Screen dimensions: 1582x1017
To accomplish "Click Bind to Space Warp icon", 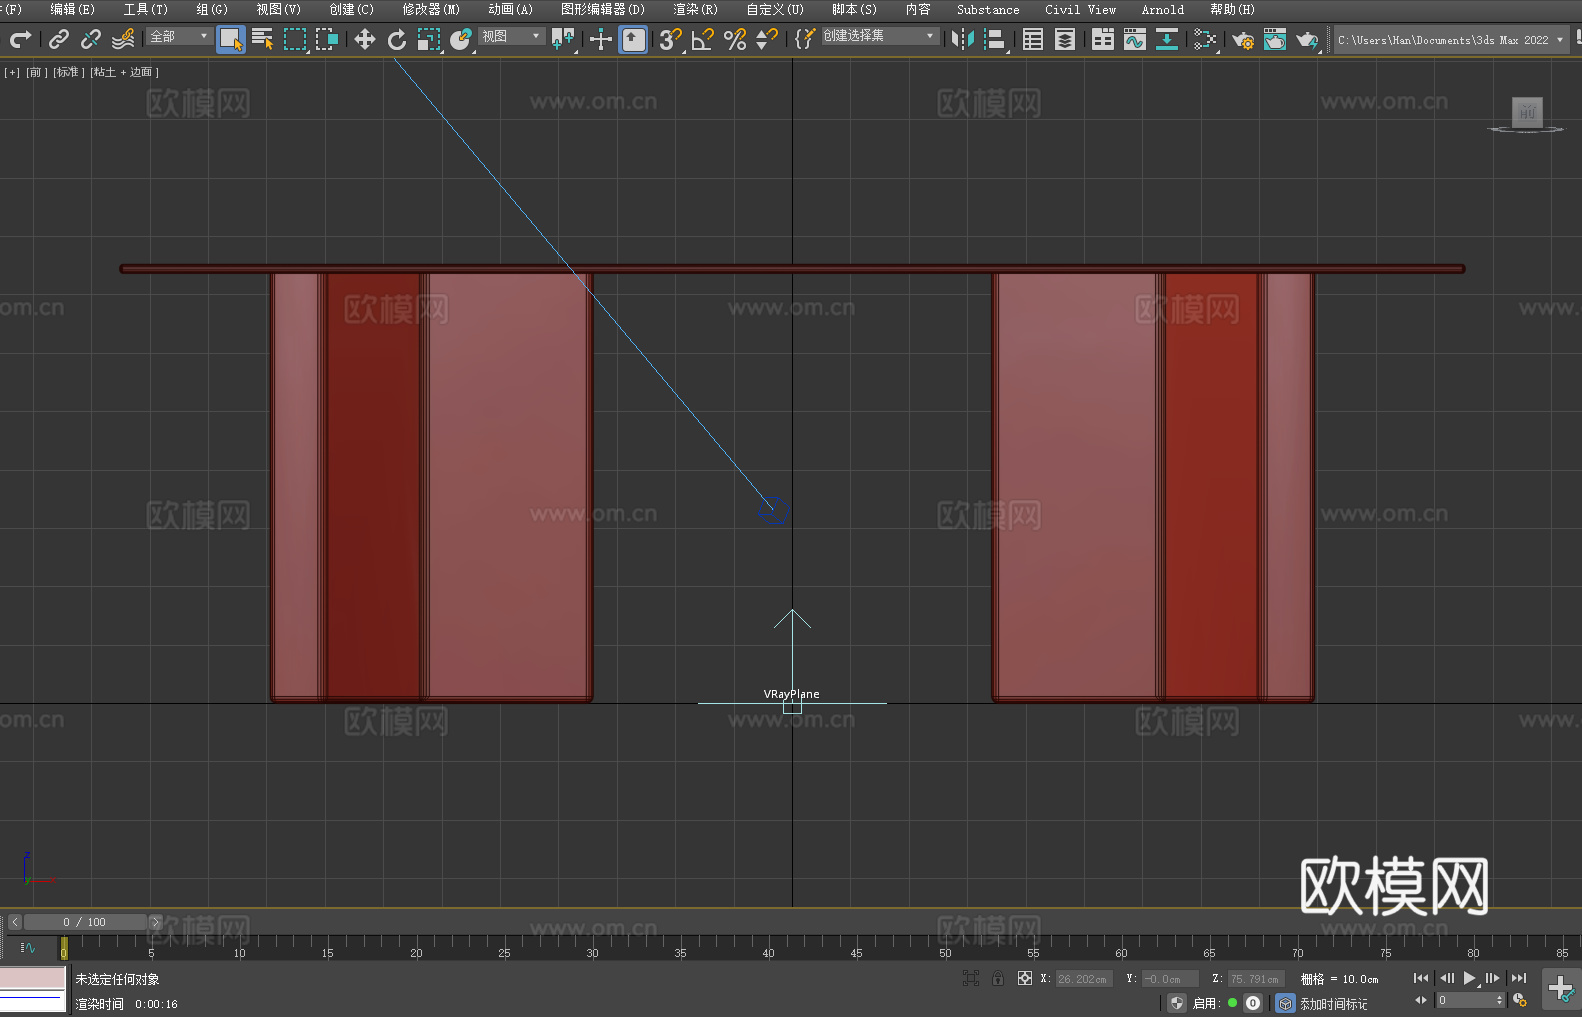I will tap(123, 39).
